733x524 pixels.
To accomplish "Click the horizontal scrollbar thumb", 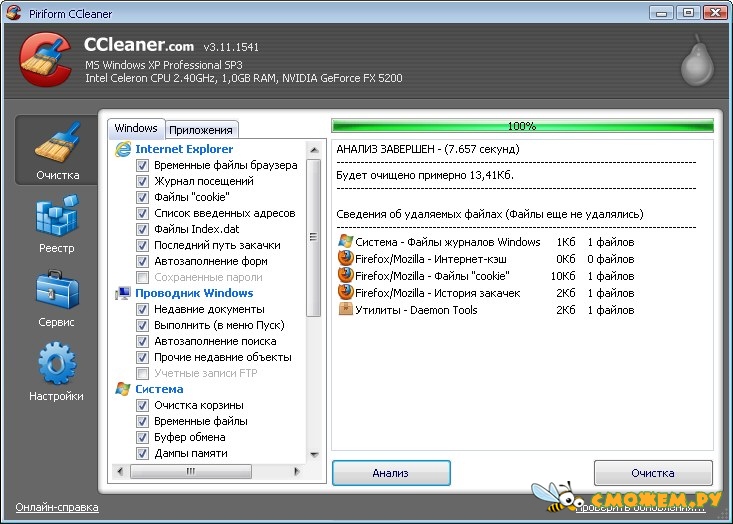I will [191, 471].
